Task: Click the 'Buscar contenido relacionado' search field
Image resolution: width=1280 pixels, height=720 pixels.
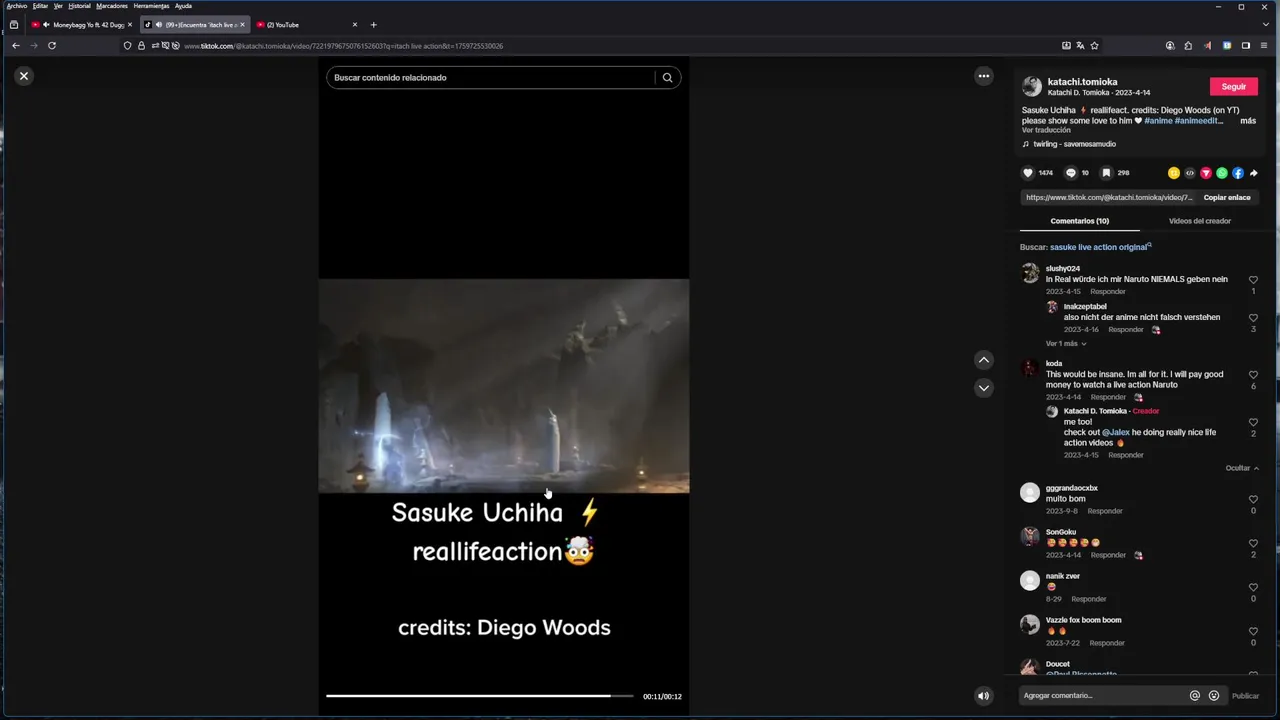Action: click(490, 78)
